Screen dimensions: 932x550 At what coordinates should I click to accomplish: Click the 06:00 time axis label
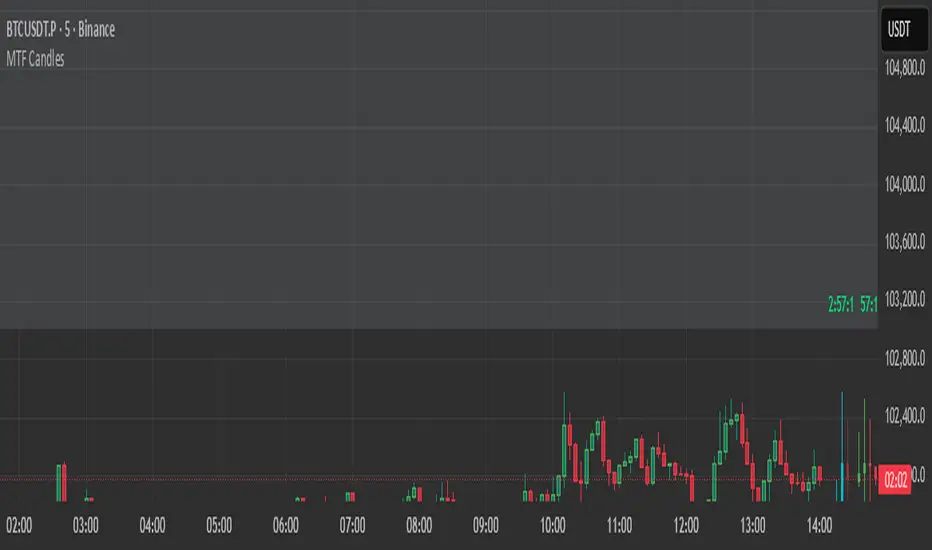coord(286,526)
